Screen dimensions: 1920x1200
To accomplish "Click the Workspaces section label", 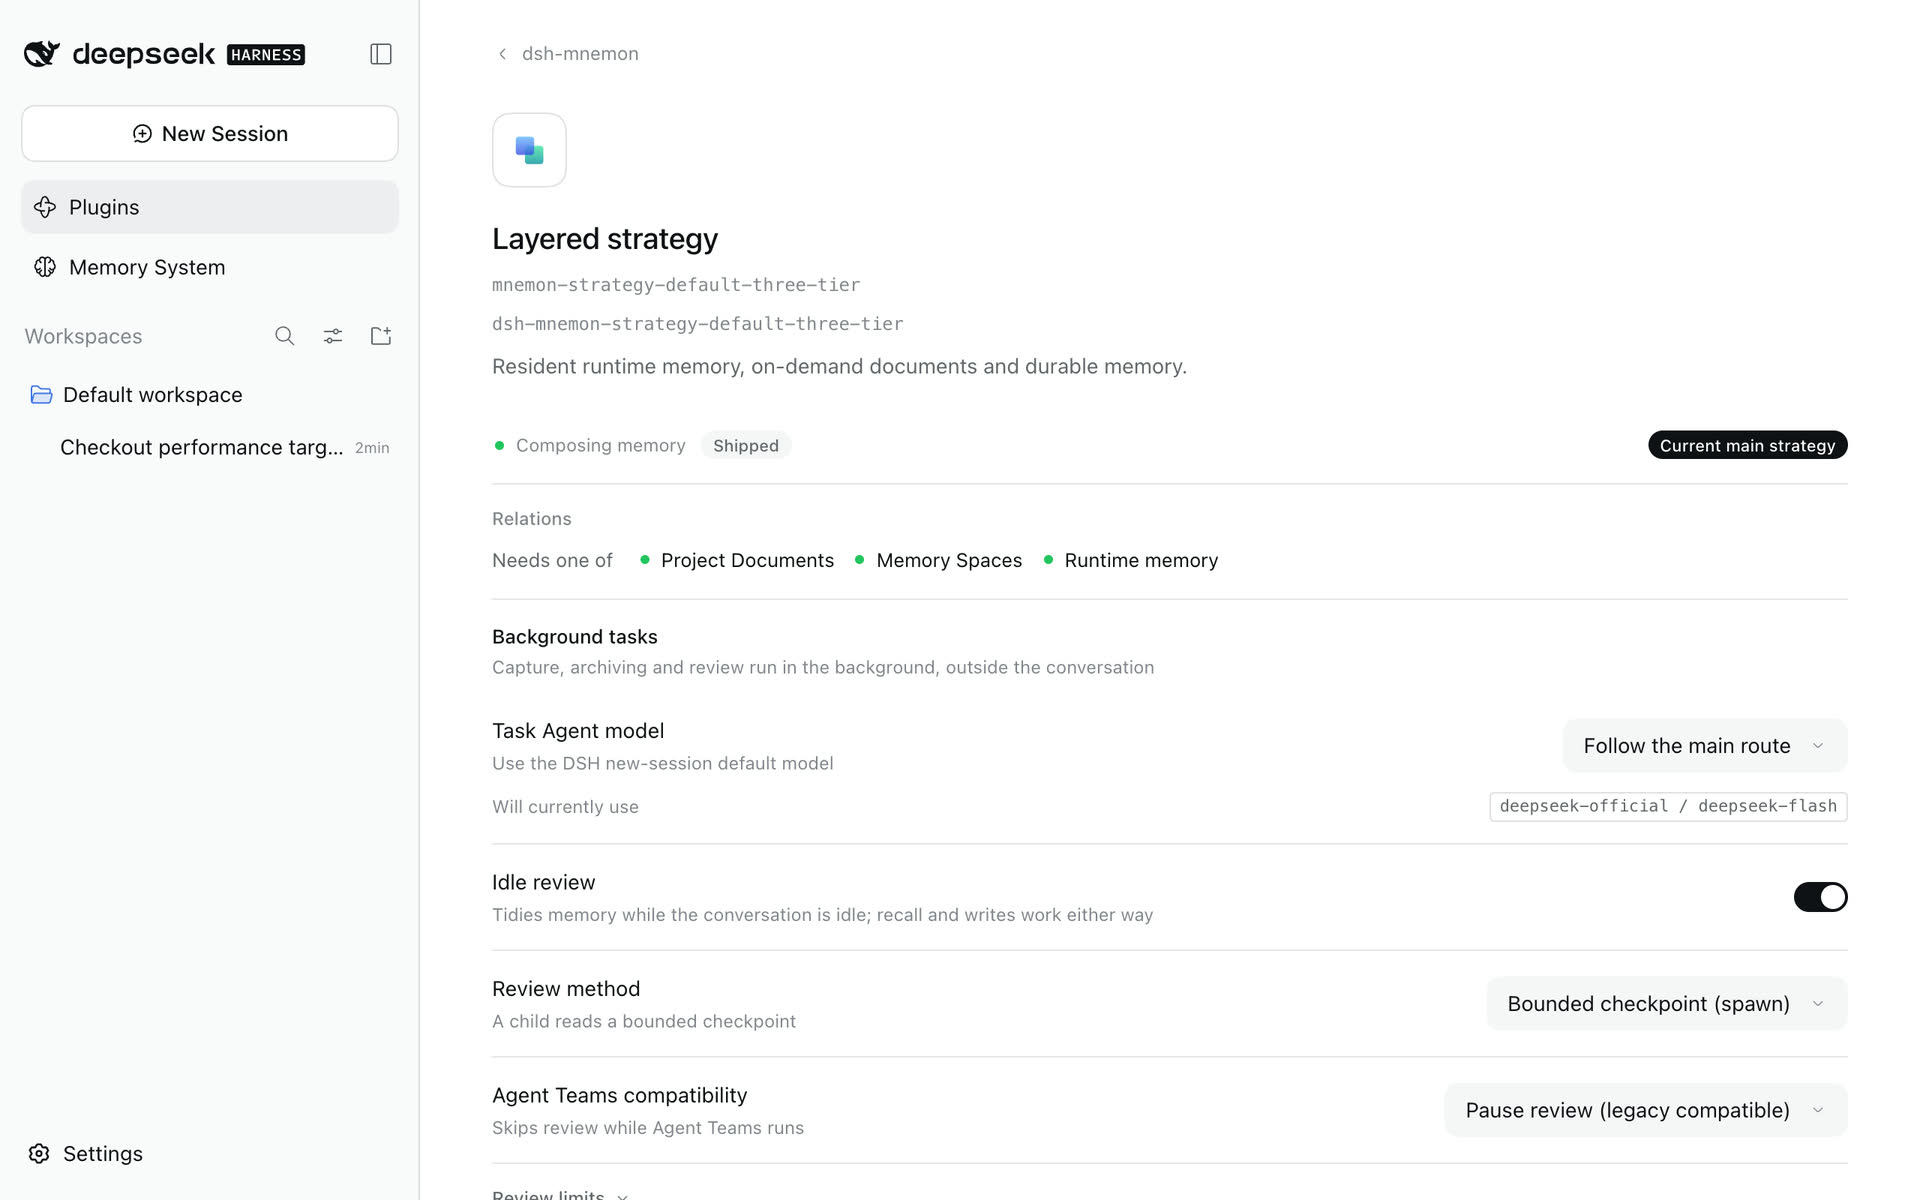I will click(83, 336).
